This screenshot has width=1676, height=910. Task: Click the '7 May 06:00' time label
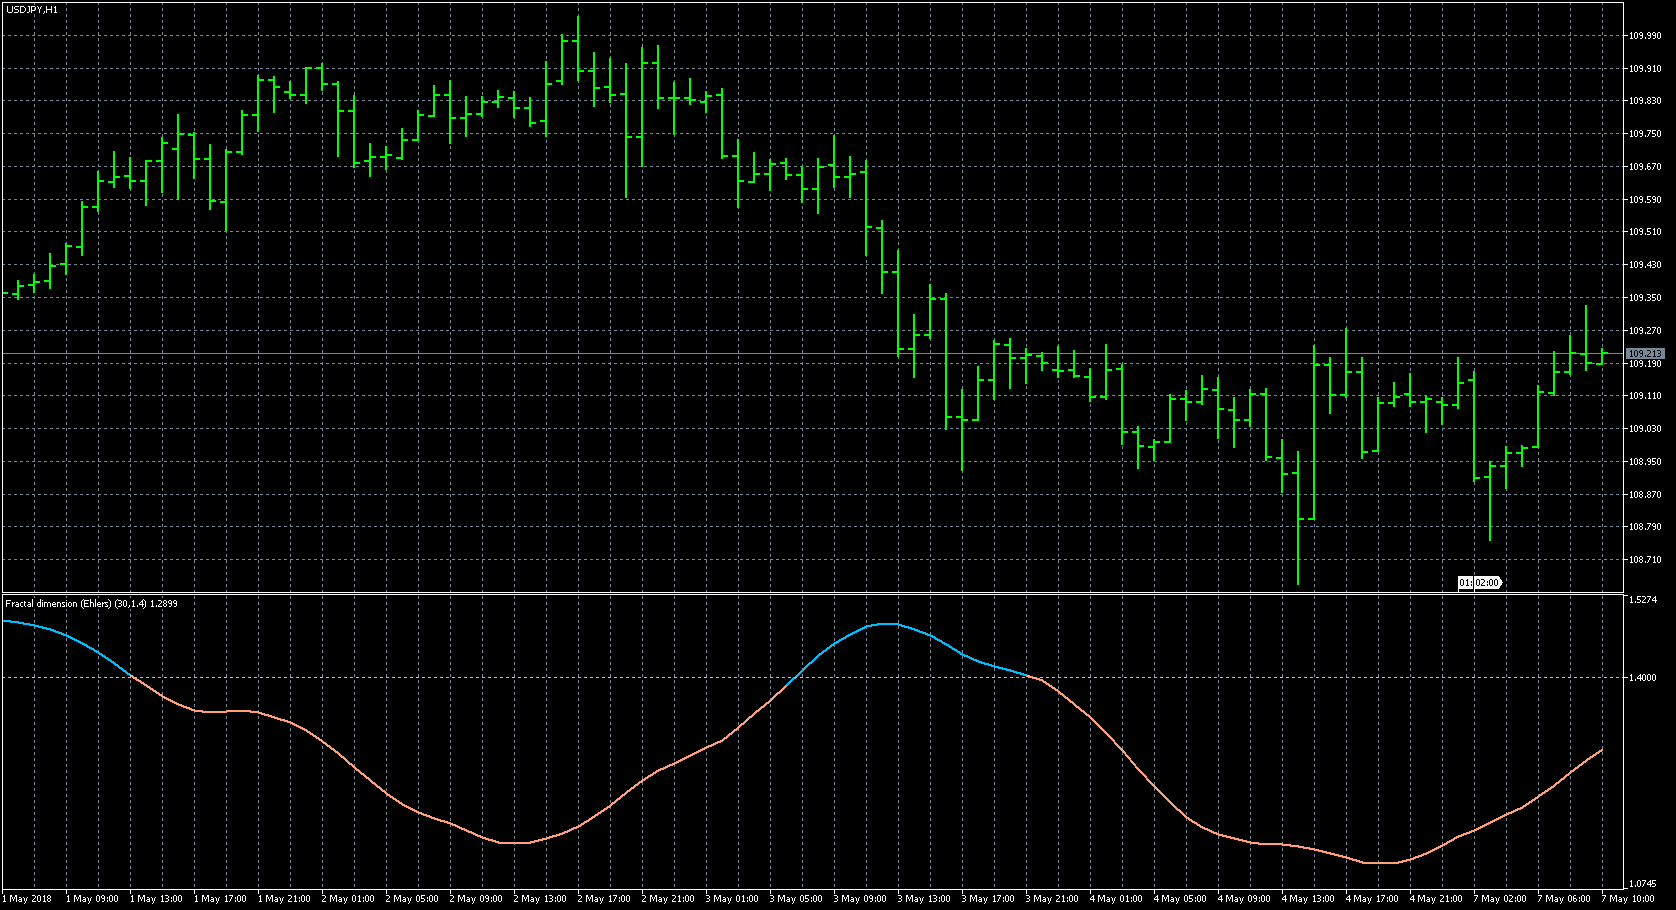point(1564,899)
